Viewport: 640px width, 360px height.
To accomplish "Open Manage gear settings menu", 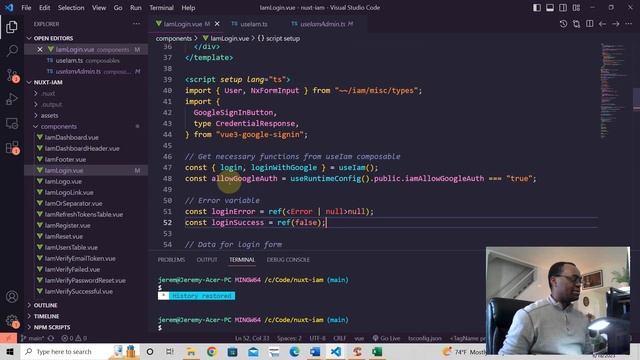I will (x=12, y=321).
